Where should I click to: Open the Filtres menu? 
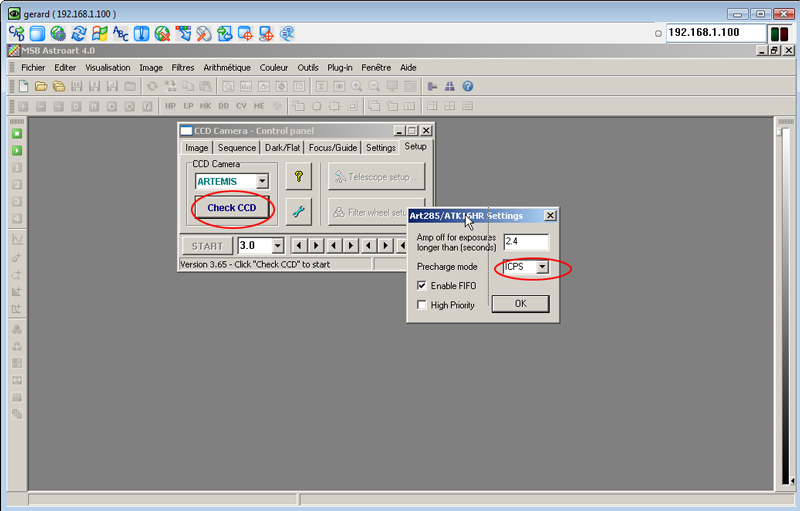183,68
